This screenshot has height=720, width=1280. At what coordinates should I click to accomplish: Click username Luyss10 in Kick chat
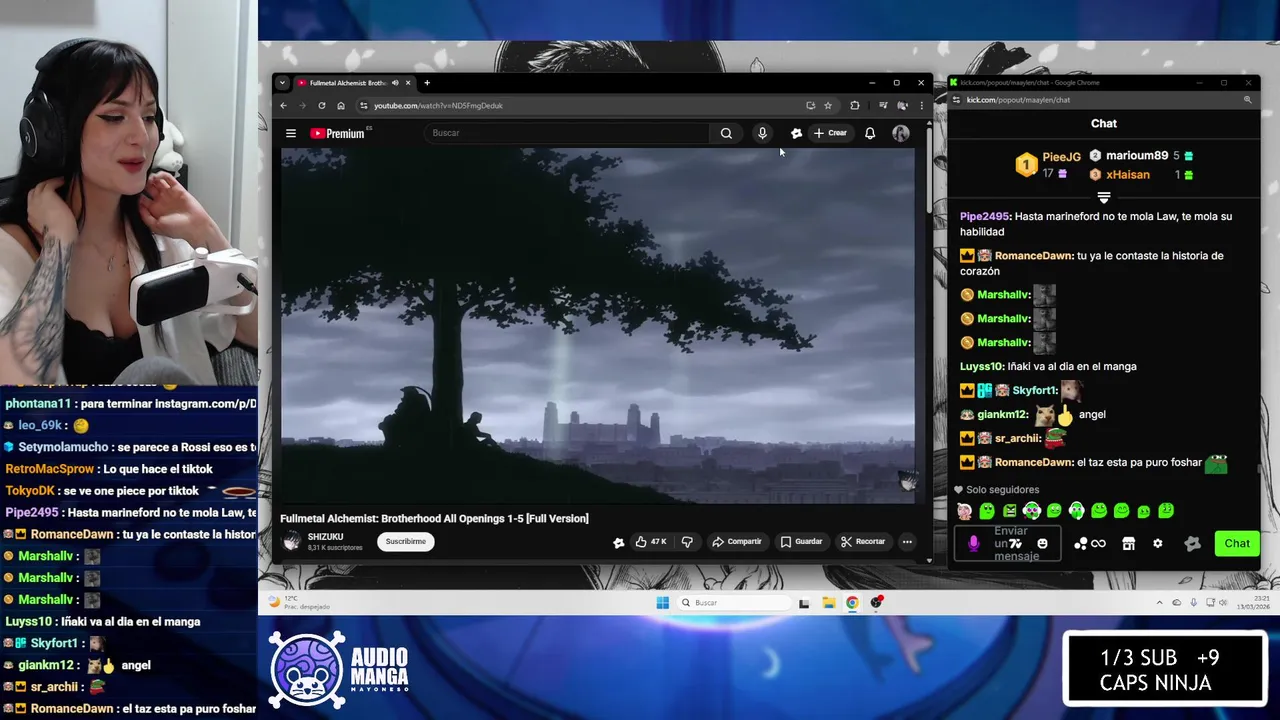click(x=981, y=366)
